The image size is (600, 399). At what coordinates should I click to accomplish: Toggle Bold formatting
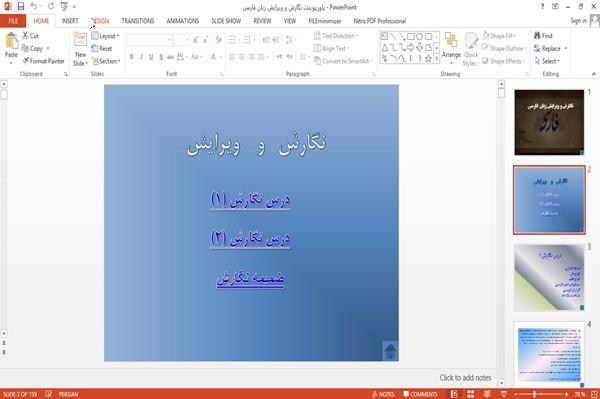[132, 57]
